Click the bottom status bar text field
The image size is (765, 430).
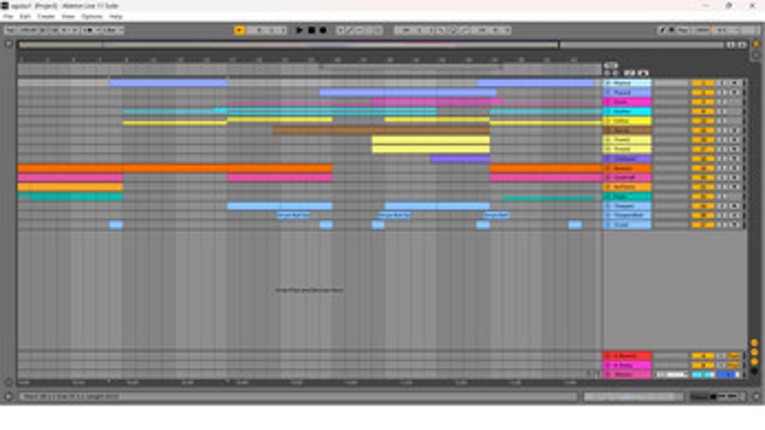pyautogui.click(x=299, y=396)
